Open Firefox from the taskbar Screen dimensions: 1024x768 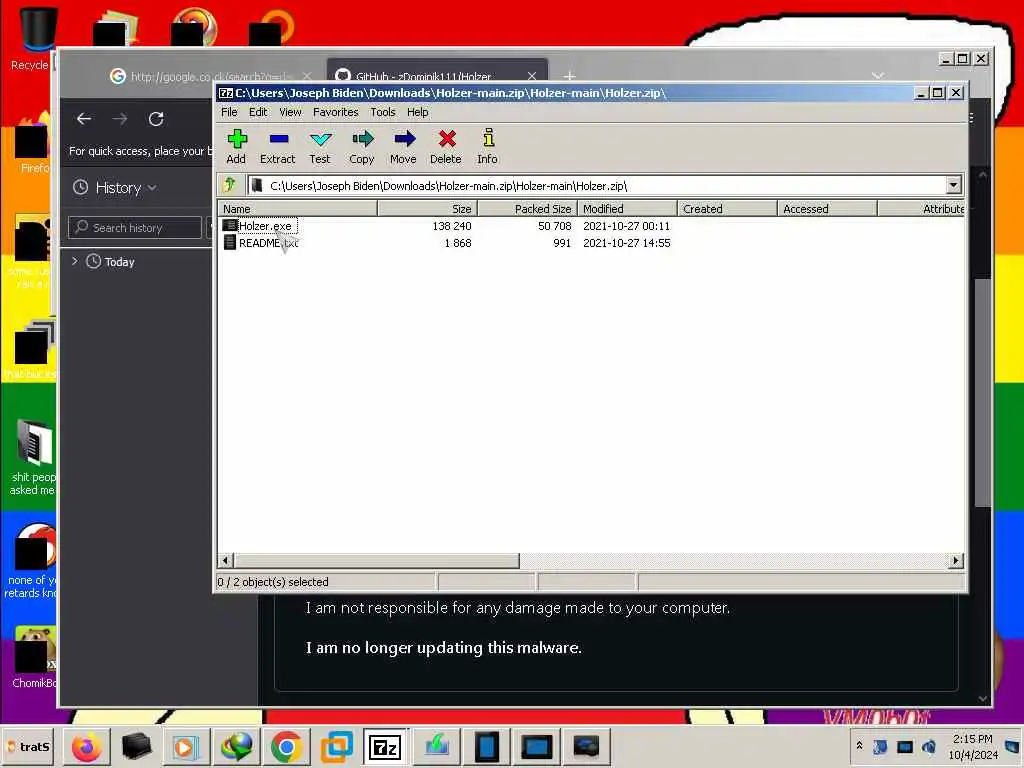(87, 747)
